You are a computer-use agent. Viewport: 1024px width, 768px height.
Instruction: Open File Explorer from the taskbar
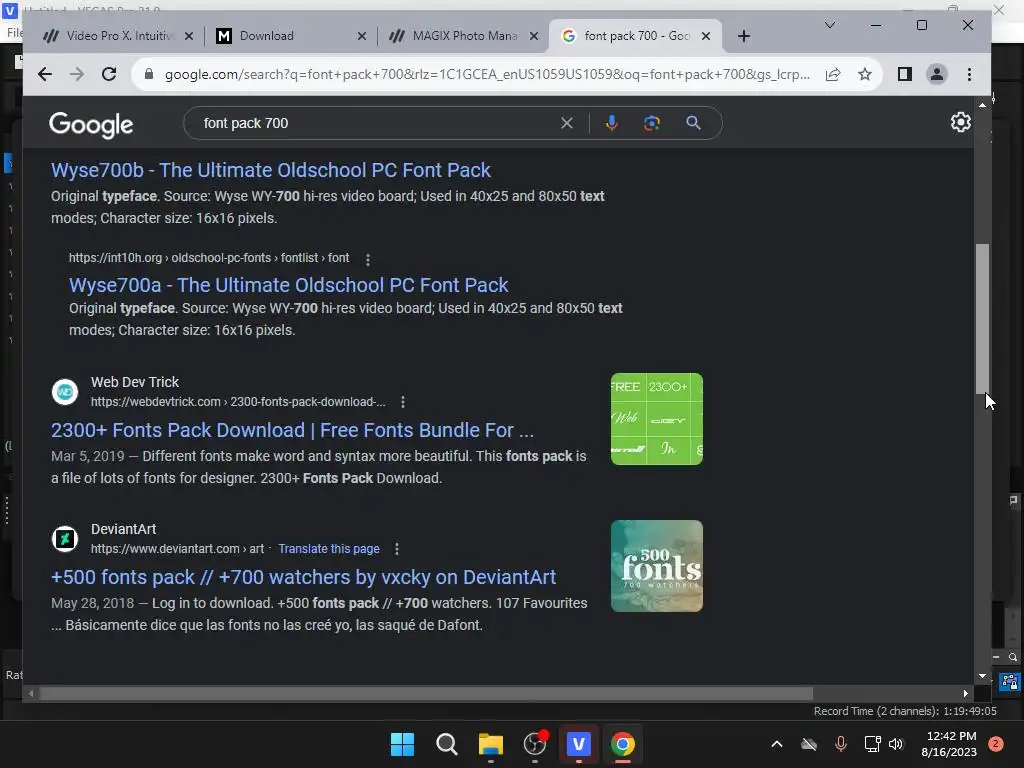tap(490, 744)
